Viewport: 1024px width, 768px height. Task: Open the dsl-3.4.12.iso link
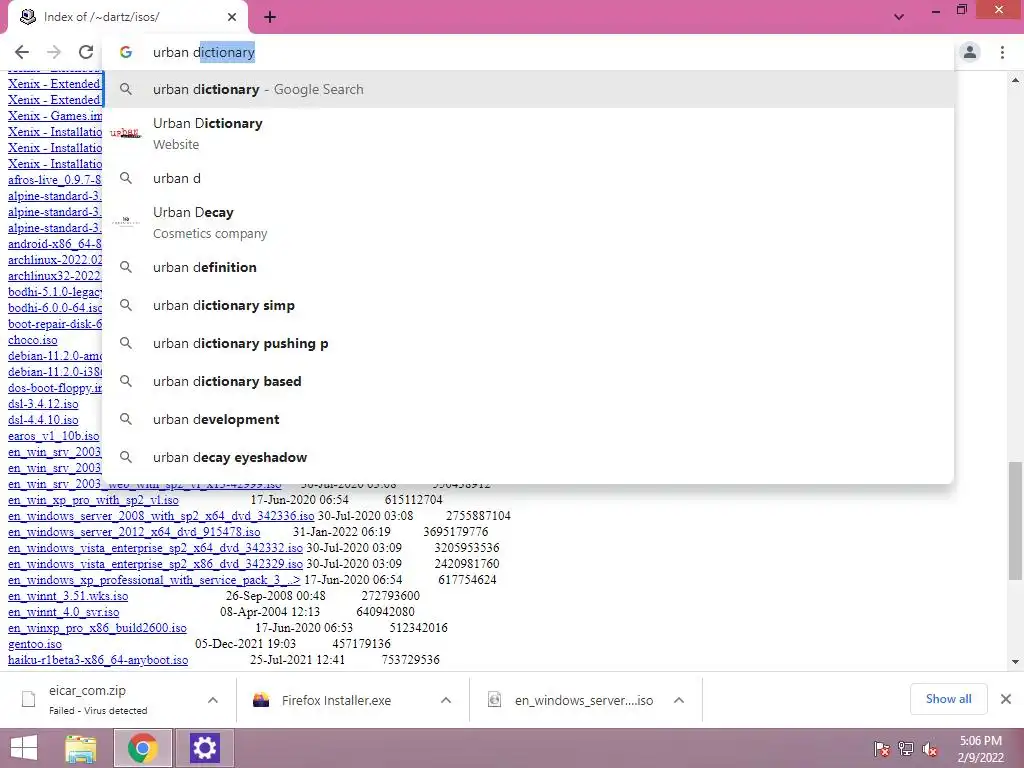[x=43, y=404]
